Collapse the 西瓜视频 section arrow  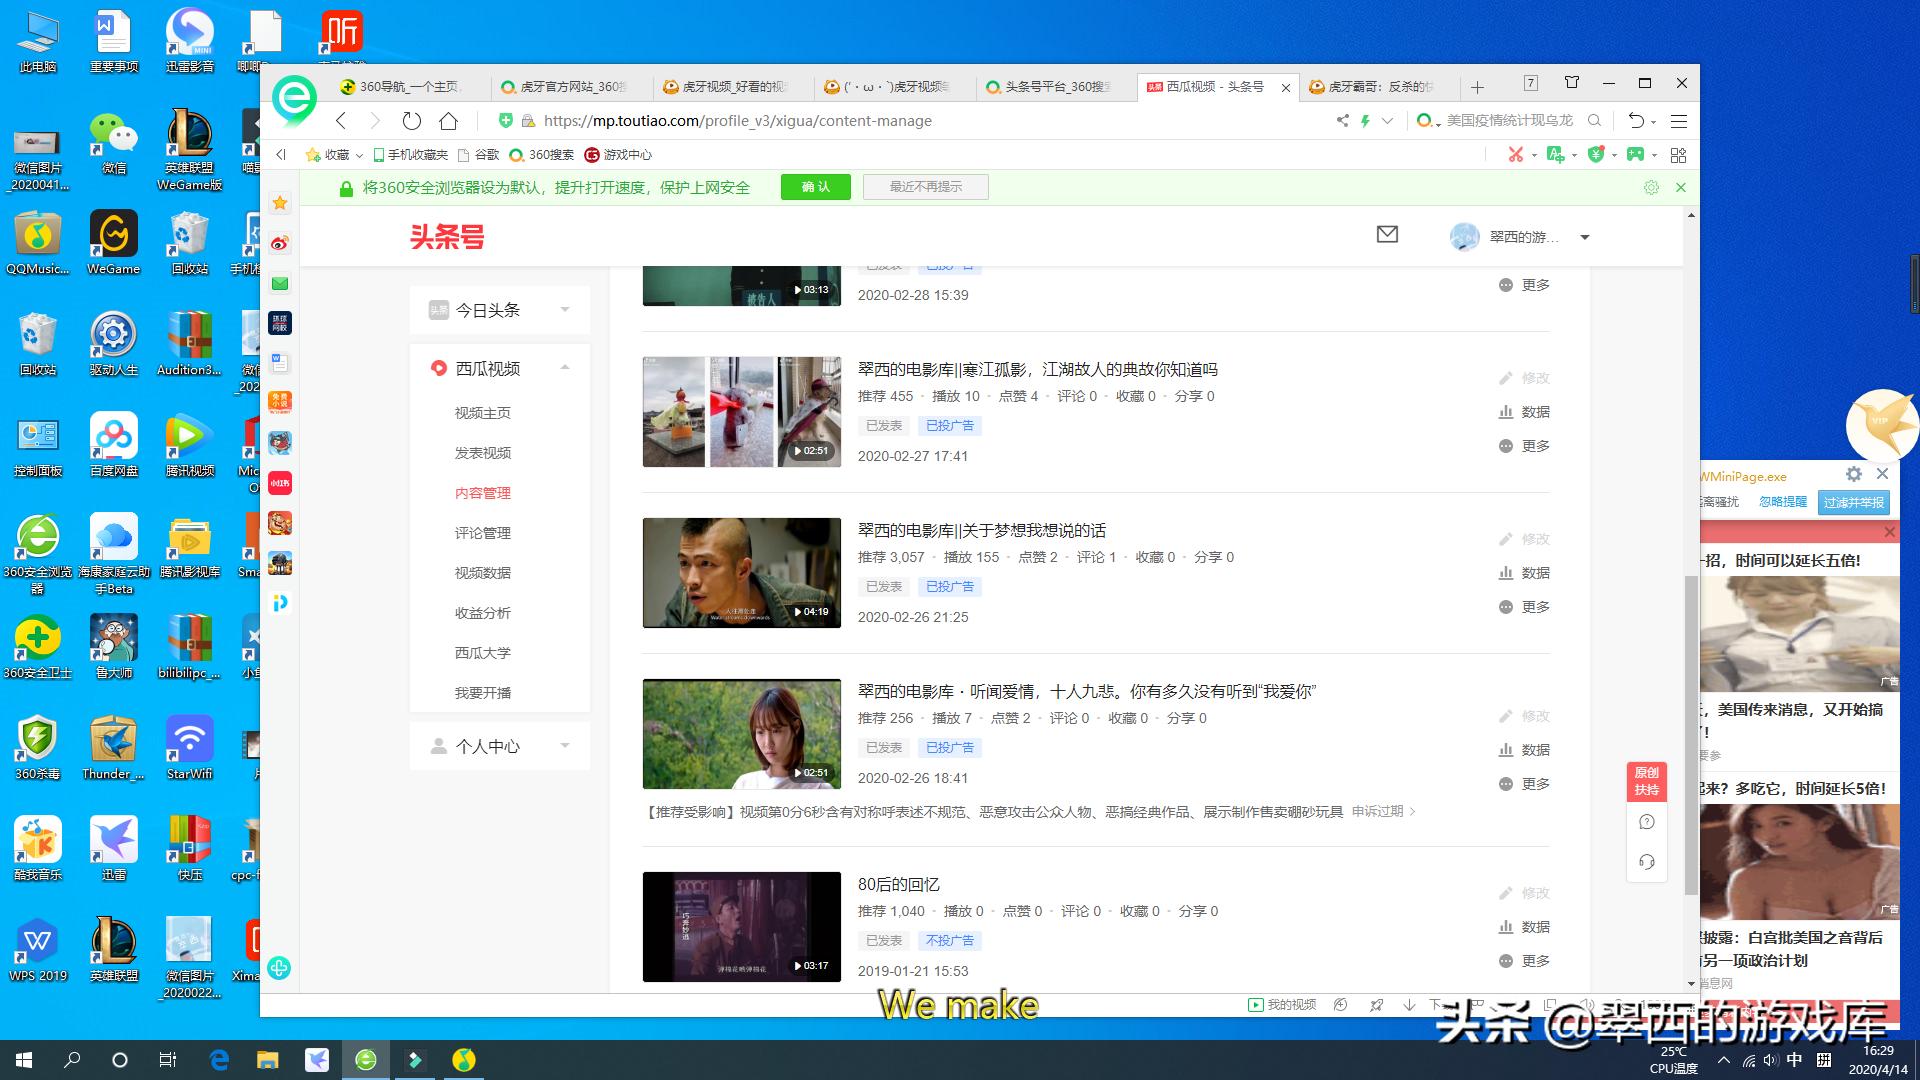click(x=565, y=368)
